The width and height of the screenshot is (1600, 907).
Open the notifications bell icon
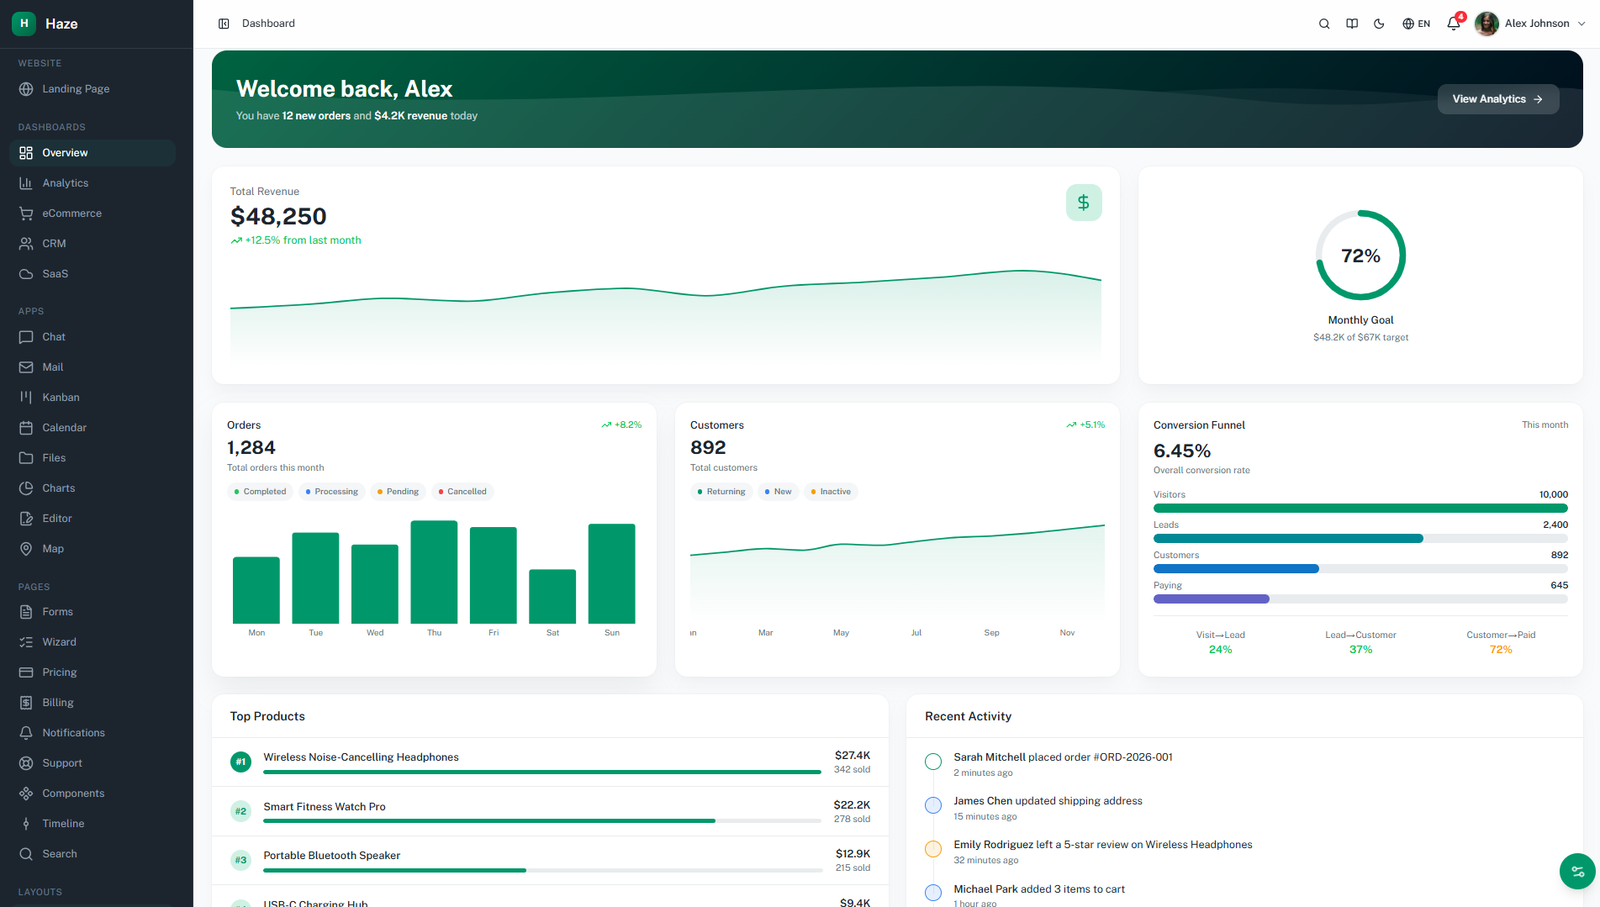(1454, 23)
